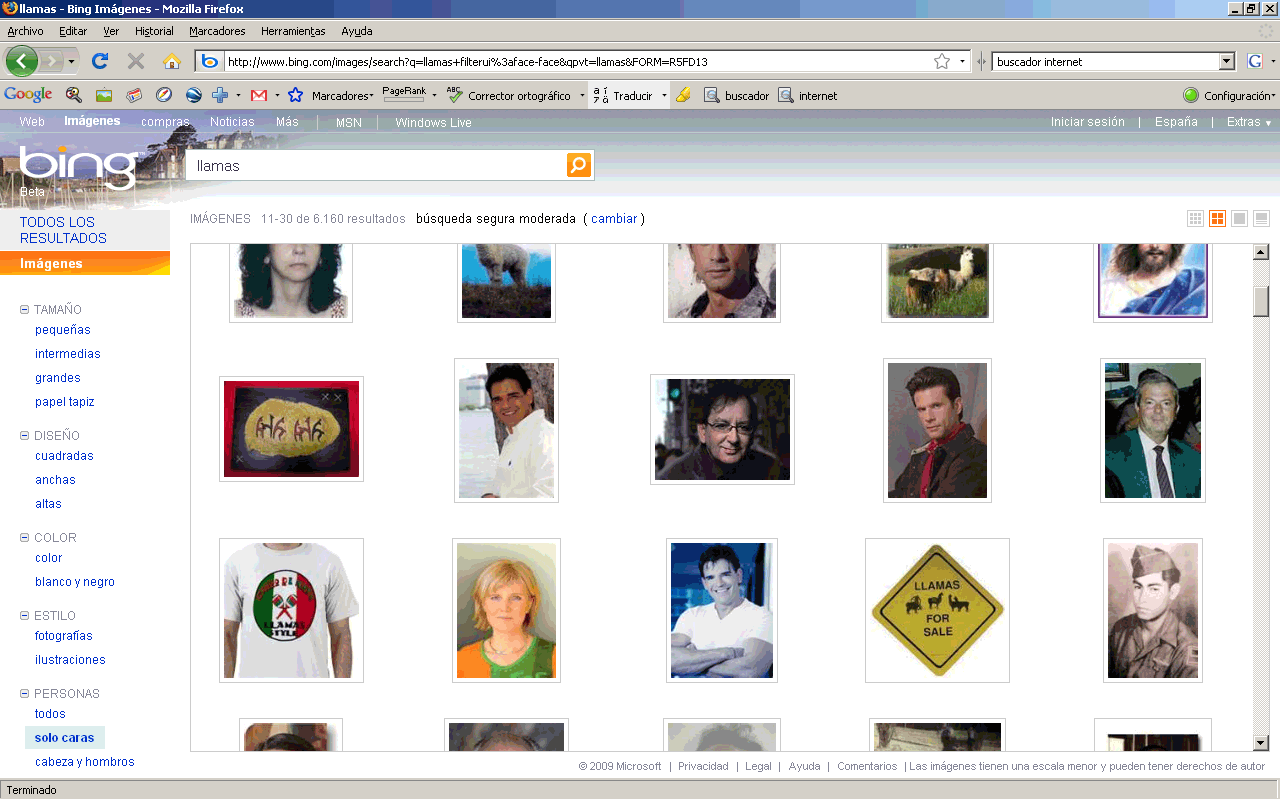1280x800 pixels.
Task: Open the Herramientas menu
Action: click(293, 31)
